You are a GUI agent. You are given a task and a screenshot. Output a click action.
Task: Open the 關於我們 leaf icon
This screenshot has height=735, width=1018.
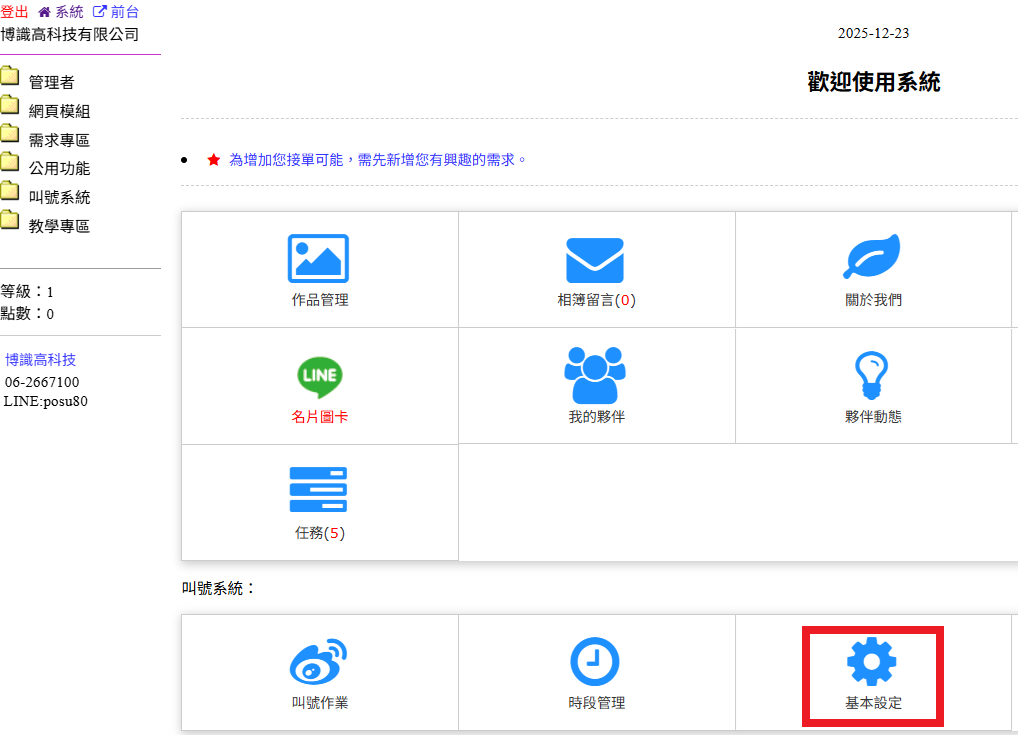click(x=872, y=258)
